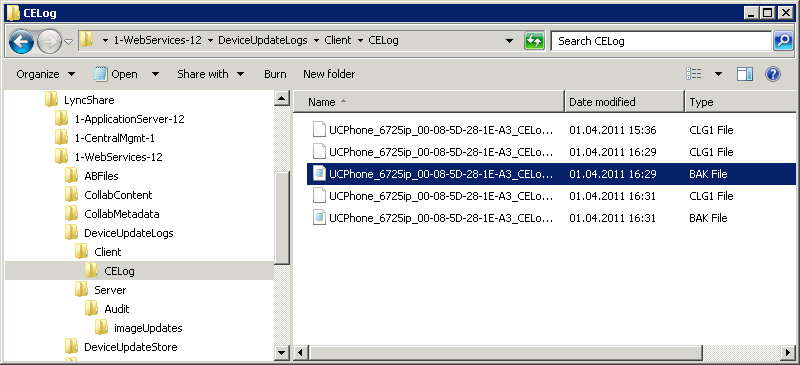
Task: Select CollabMetadata folder in tree
Action: (x=121, y=214)
